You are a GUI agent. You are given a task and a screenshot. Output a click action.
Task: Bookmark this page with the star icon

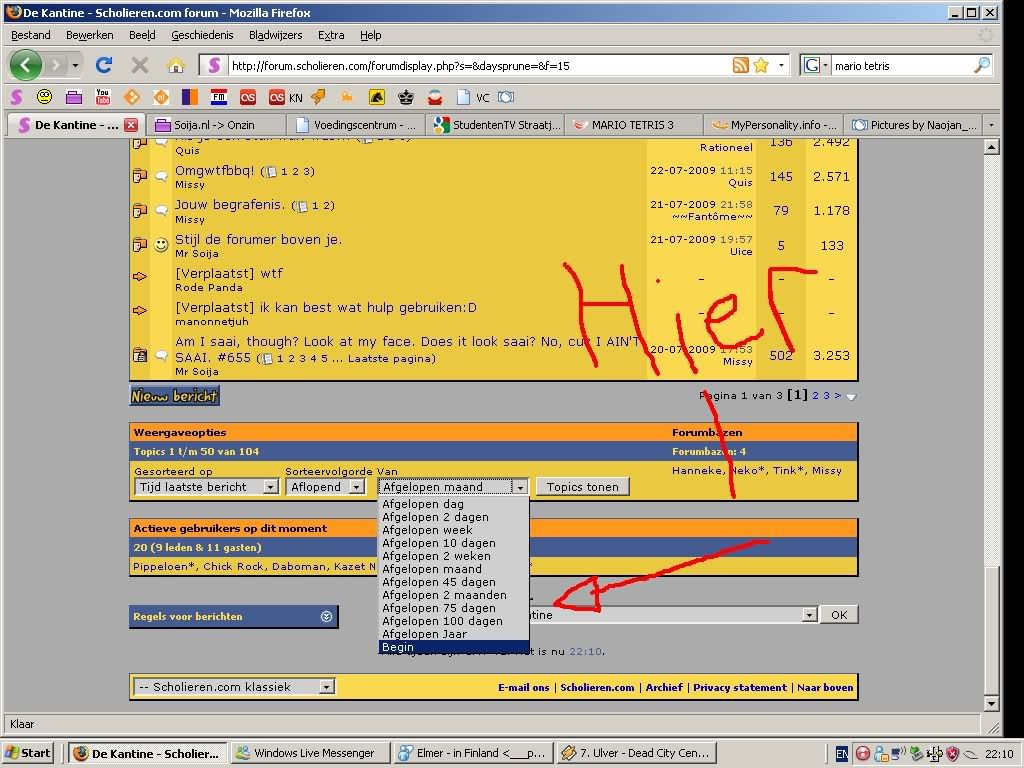pos(761,65)
